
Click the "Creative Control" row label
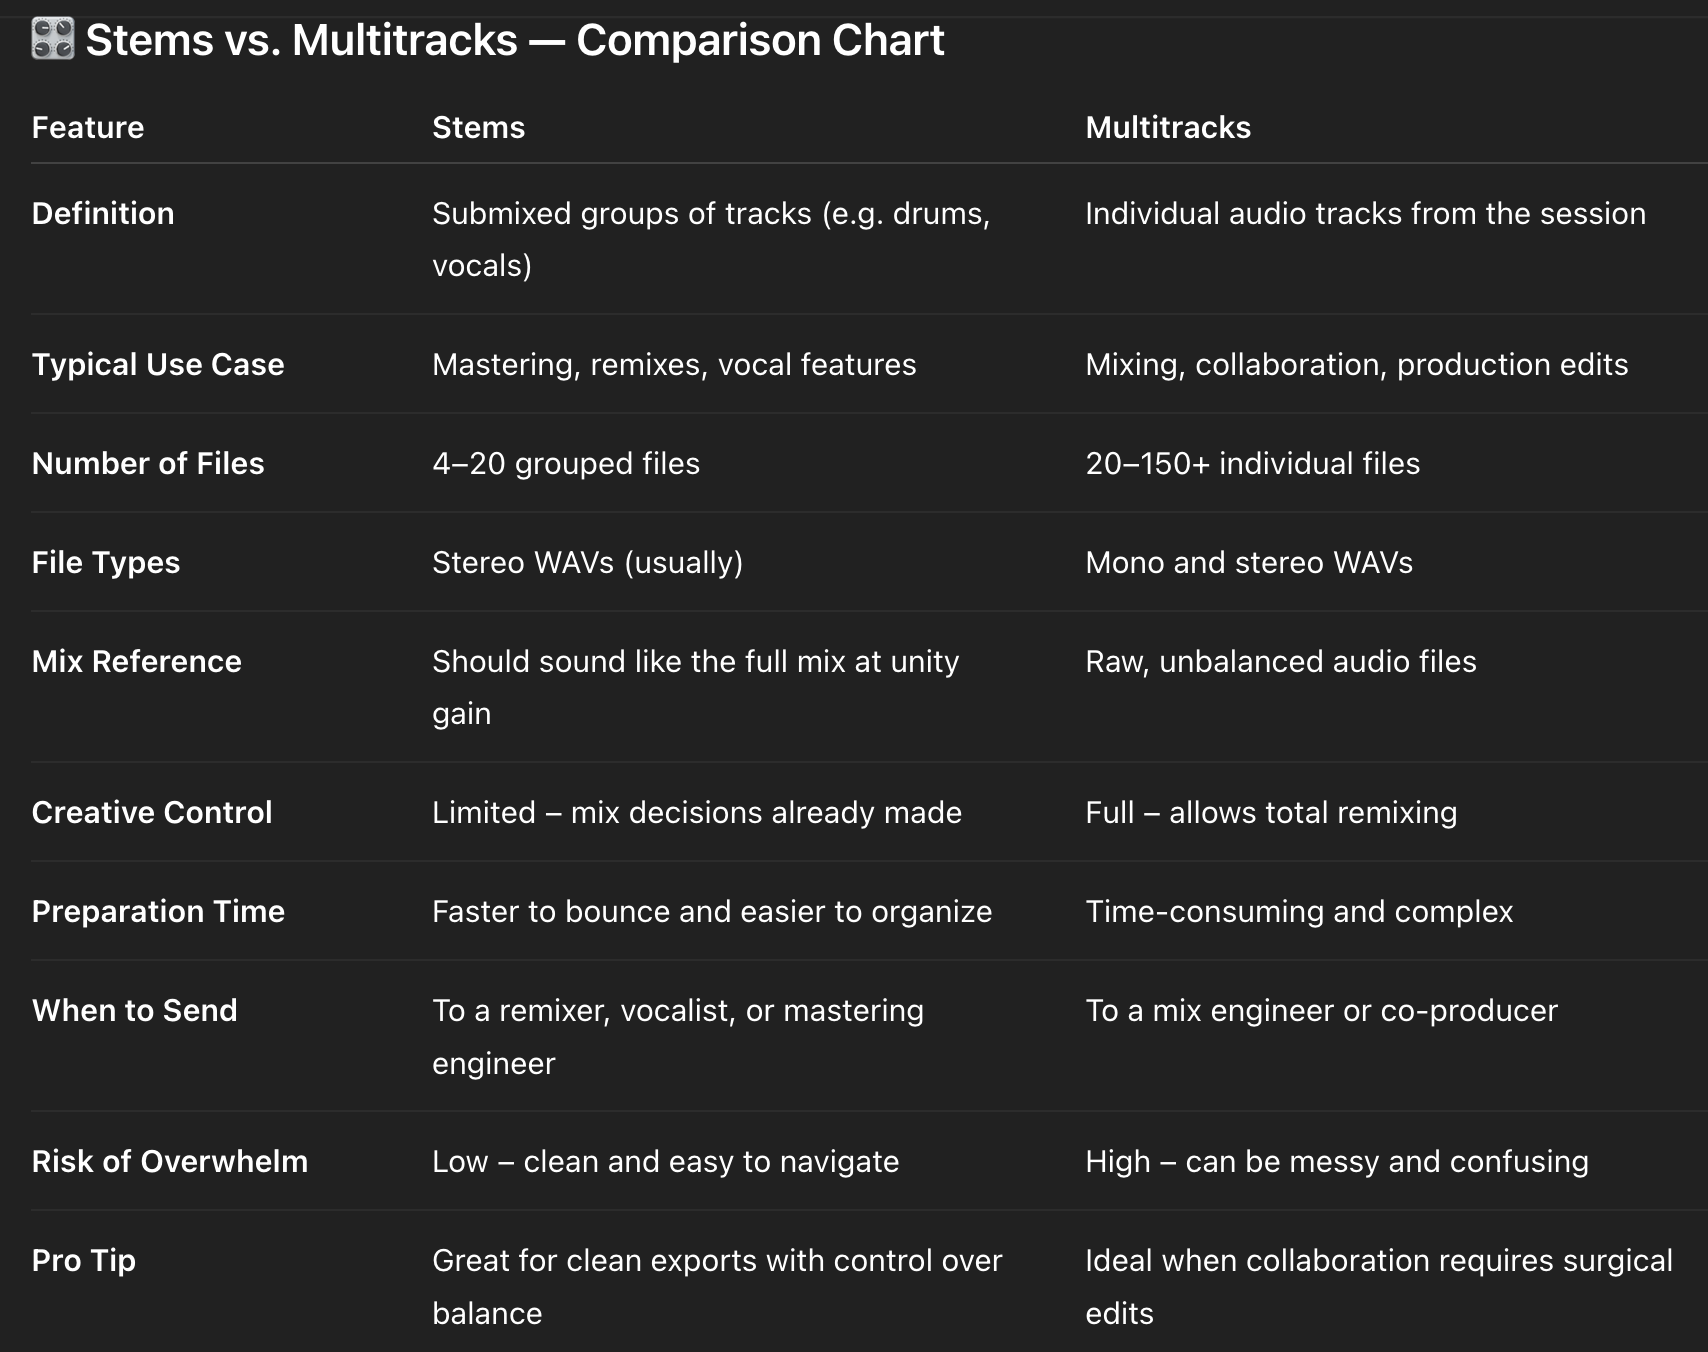(x=152, y=812)
